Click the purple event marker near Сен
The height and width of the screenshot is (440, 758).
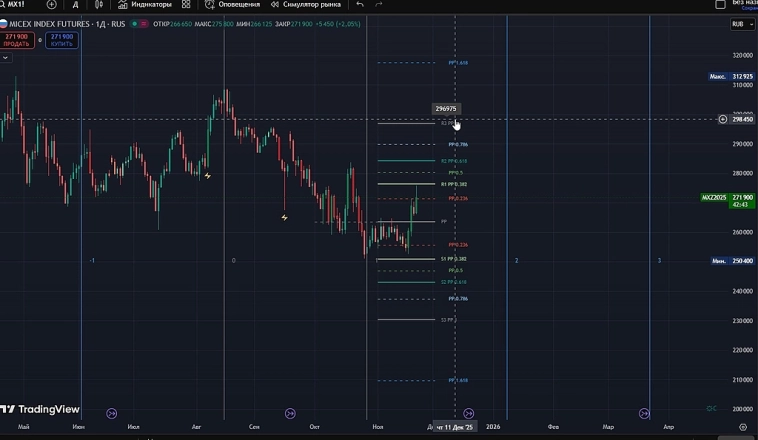pyautogui.click(x=290, y=413)
